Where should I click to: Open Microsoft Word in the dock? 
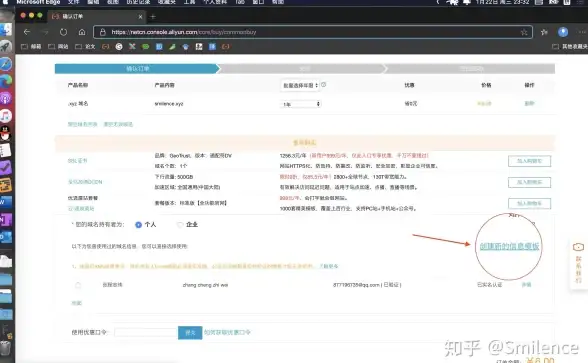pos(6,202)
